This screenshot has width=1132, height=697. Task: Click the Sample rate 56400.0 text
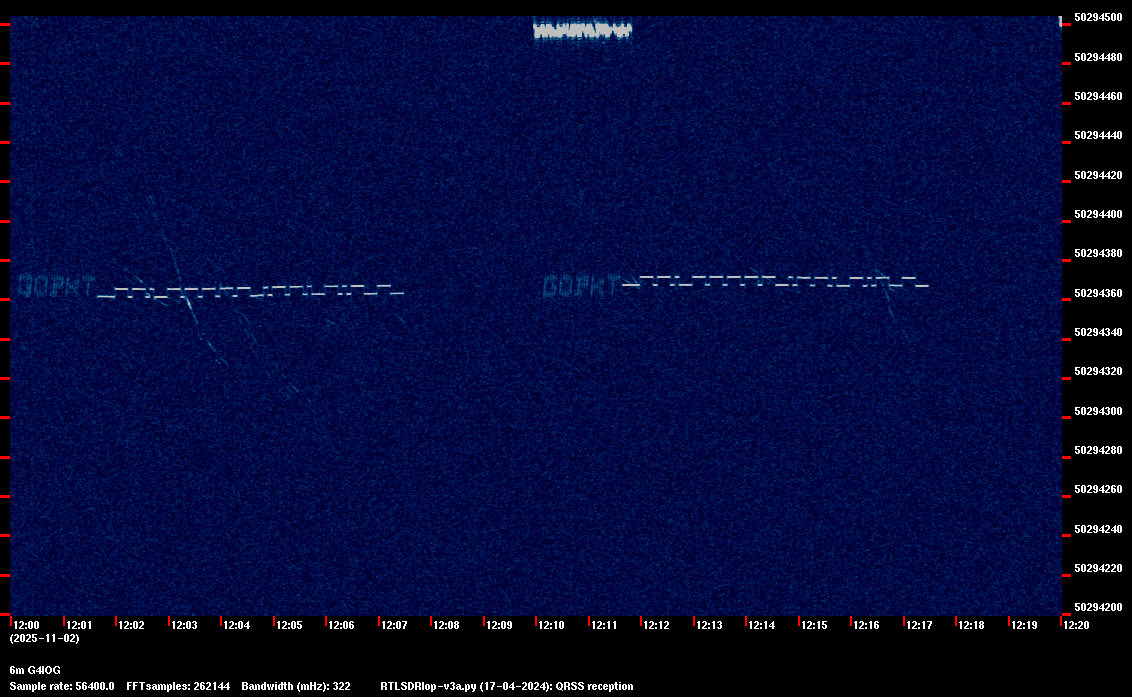click(x=62, y=687)
